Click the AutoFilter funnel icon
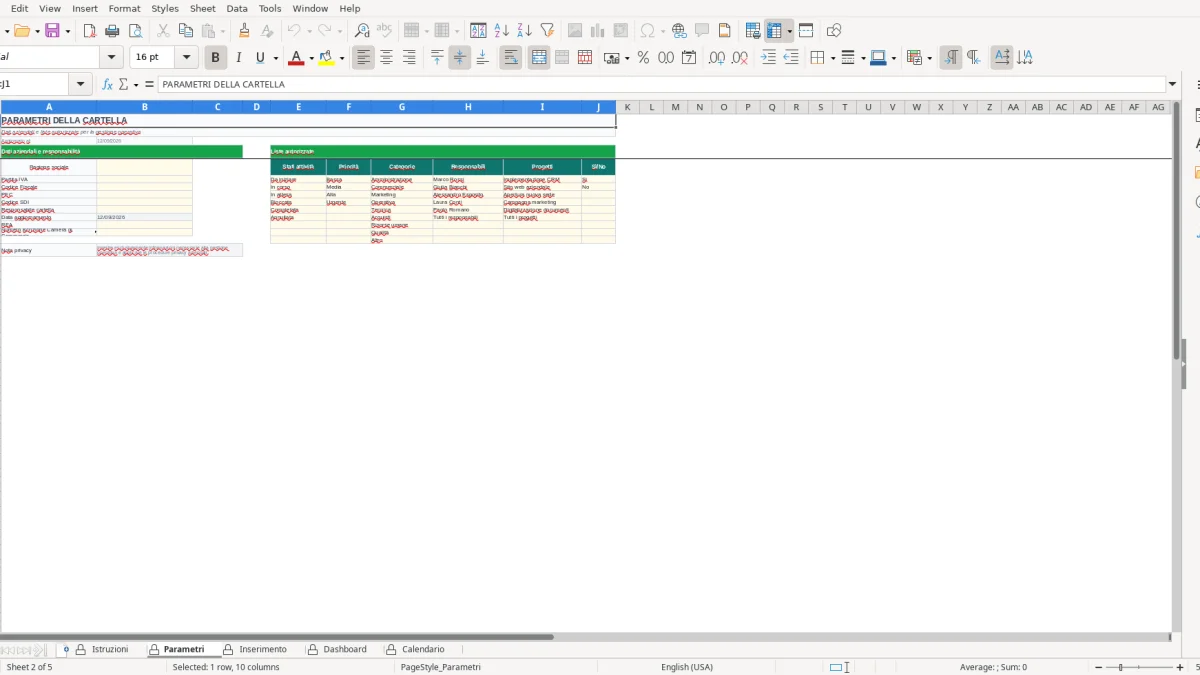 (547, 31)
